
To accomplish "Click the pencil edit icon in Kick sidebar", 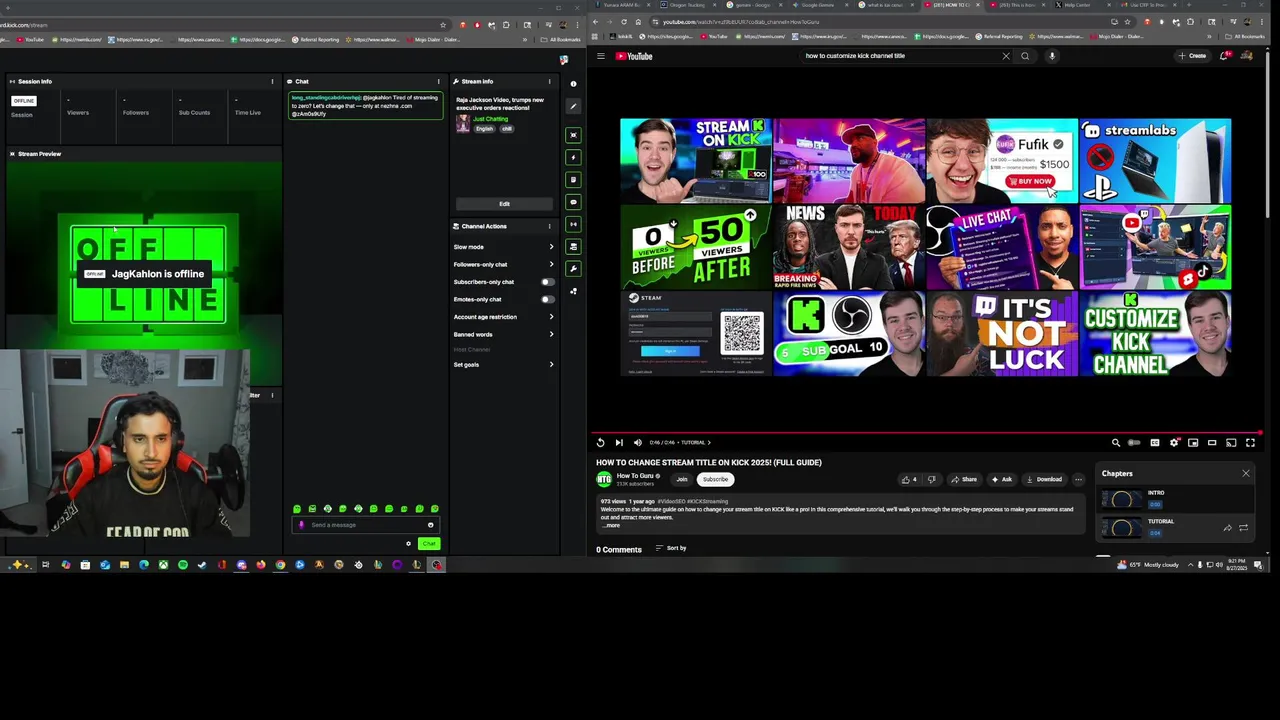I will (x=573, y=106).
